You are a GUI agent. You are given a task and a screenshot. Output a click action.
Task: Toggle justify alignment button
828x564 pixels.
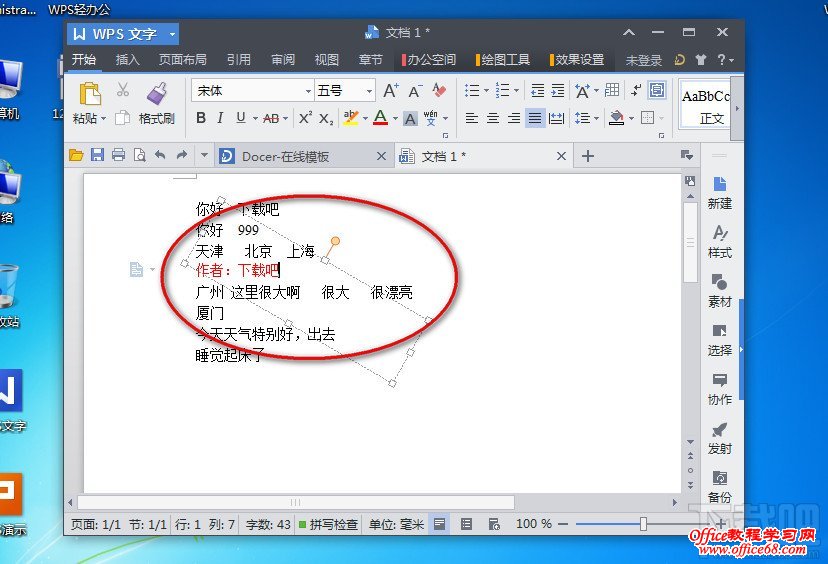tap(535, 118)
